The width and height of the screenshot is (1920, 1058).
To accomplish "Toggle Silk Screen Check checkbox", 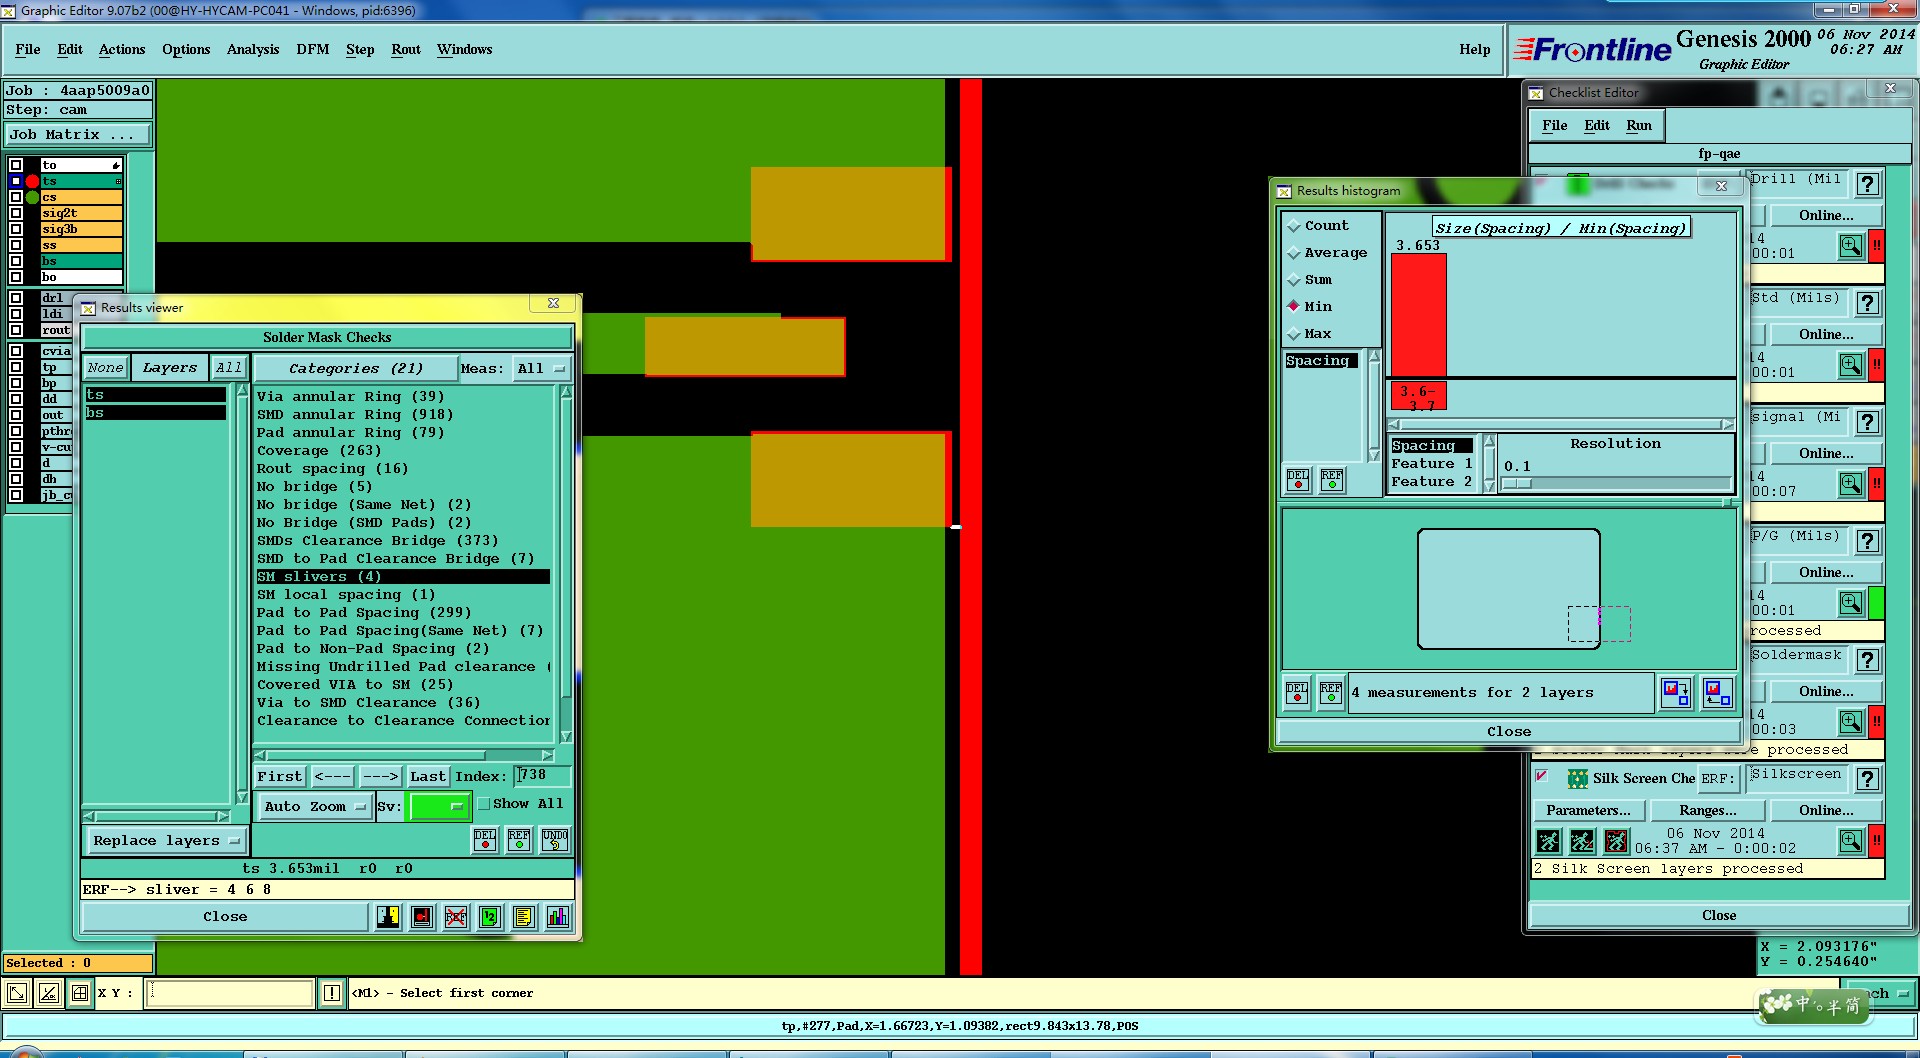I will point(1542,776).
